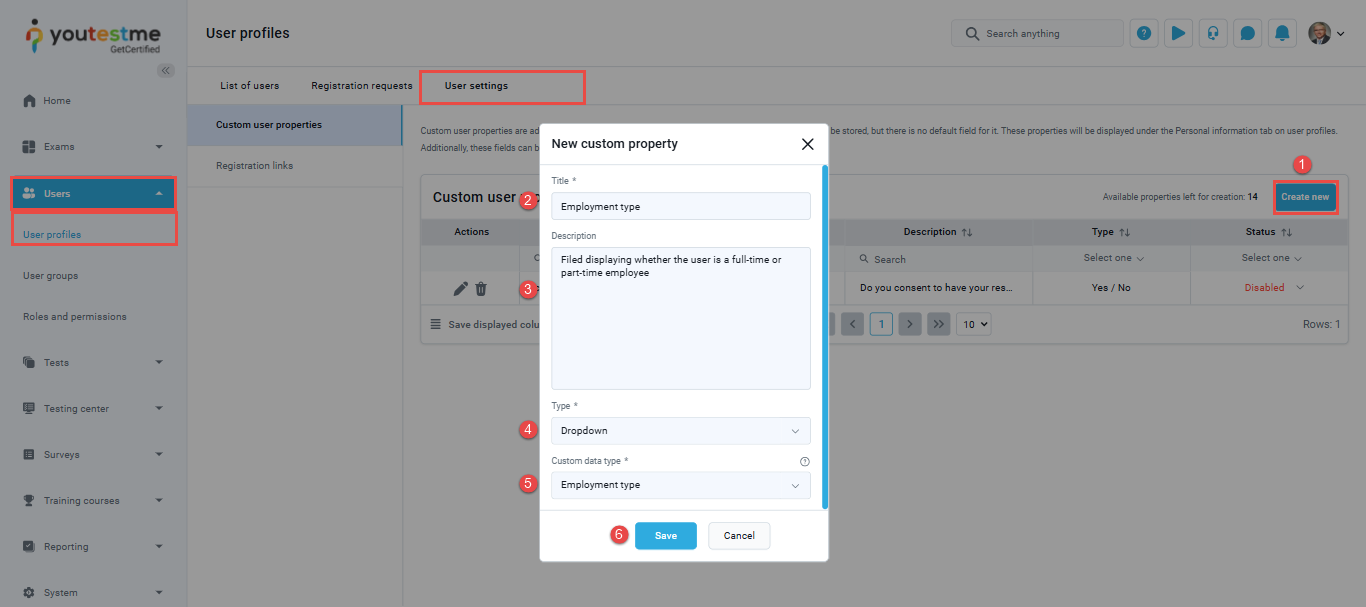Open the Registration requests tab
1366x607 pixels.
pos(362,86)
